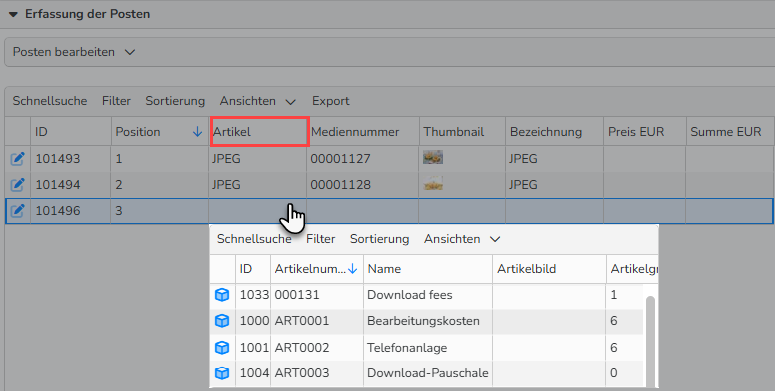Open edit icon for row 101493
The image size is (775, 391).
click(17, 159)
